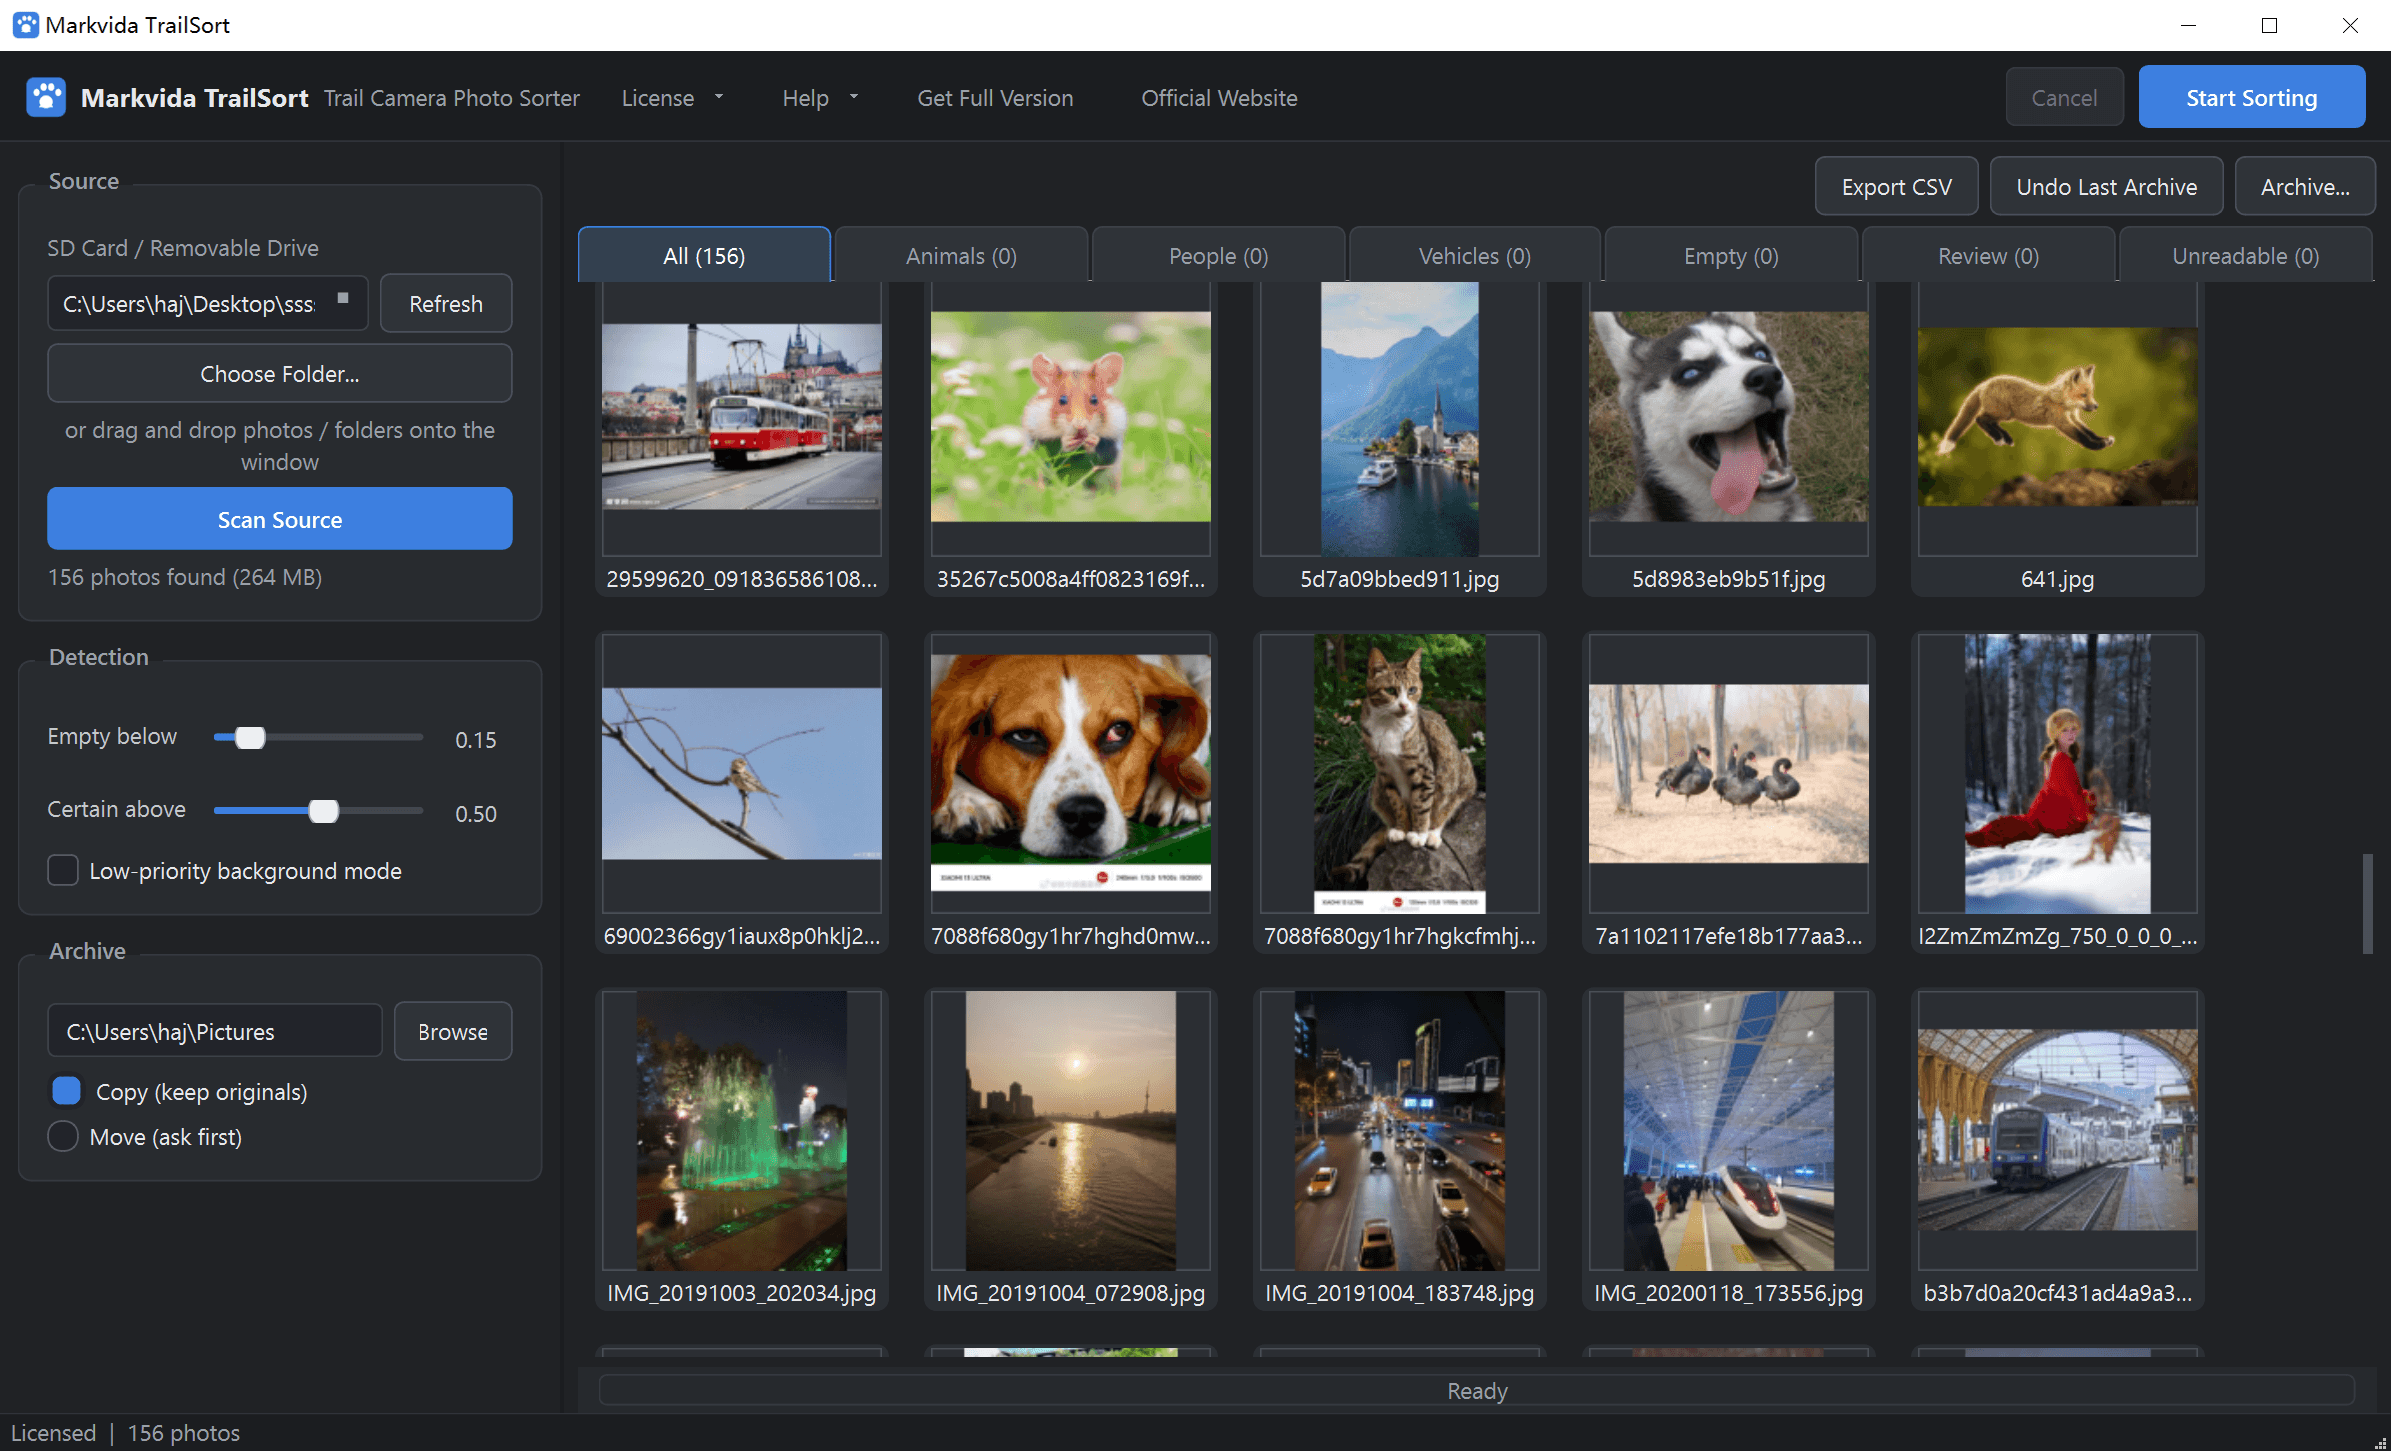Click the title bar app icon
The height and width of the screenshot is (1451, 2391).
[x=25, y=25]
